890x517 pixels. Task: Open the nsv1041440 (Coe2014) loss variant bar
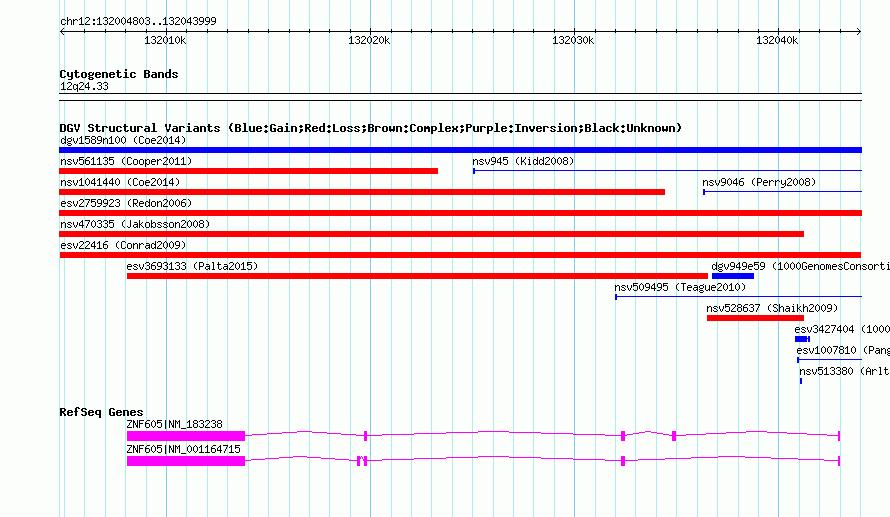pyautogui.click(x=362, y=192)
